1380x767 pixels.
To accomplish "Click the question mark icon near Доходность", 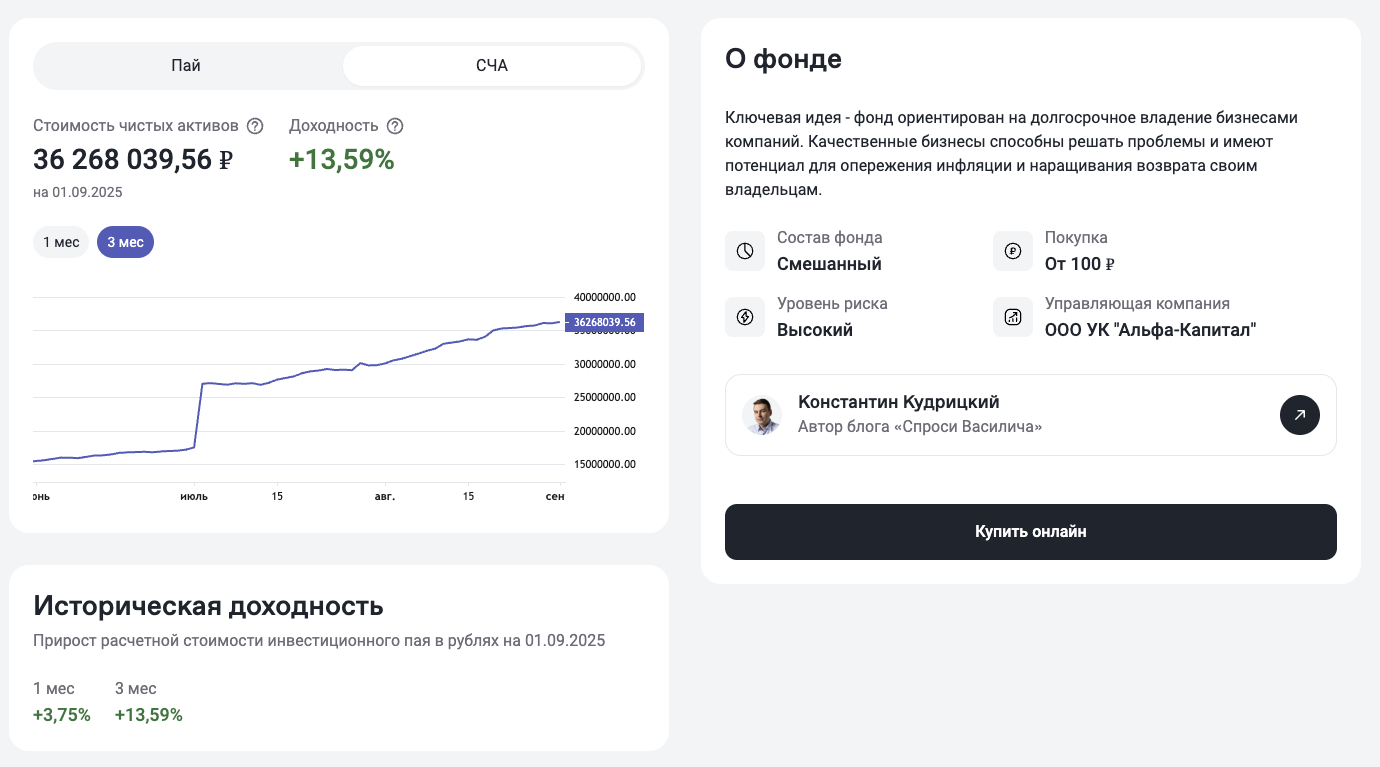I will pos(395,125).
